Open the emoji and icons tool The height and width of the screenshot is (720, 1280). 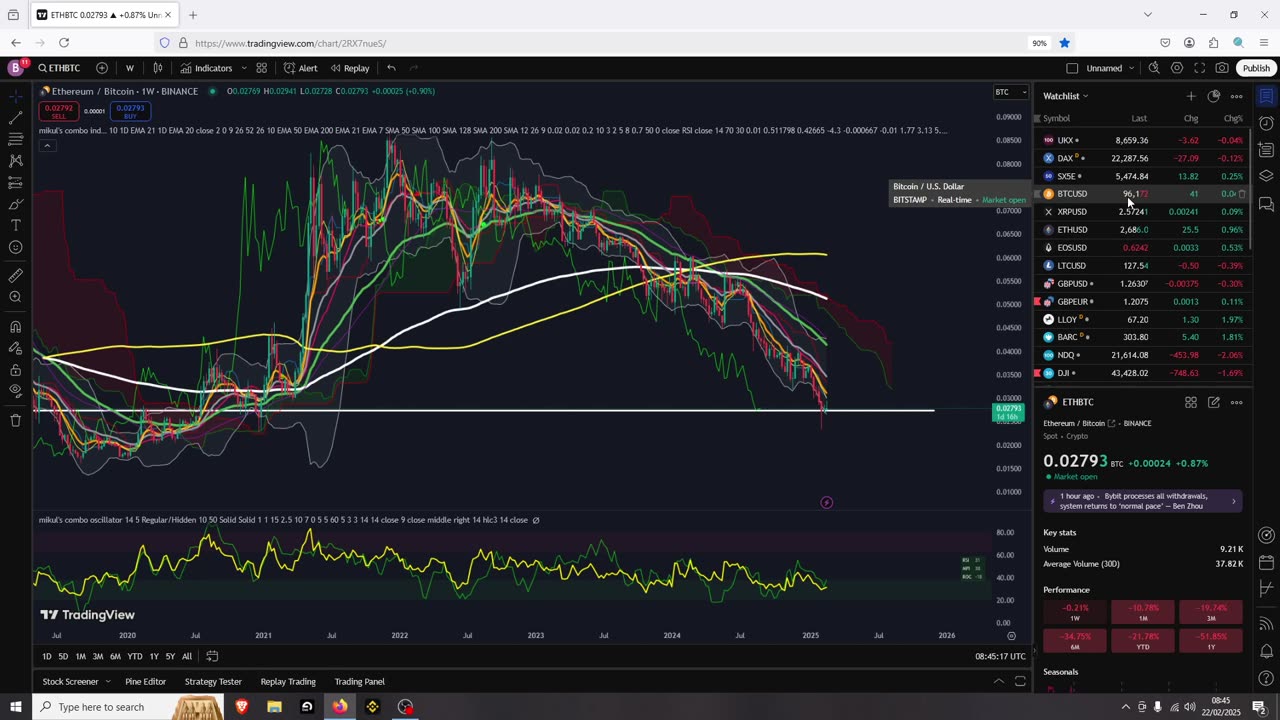(15, 248)
